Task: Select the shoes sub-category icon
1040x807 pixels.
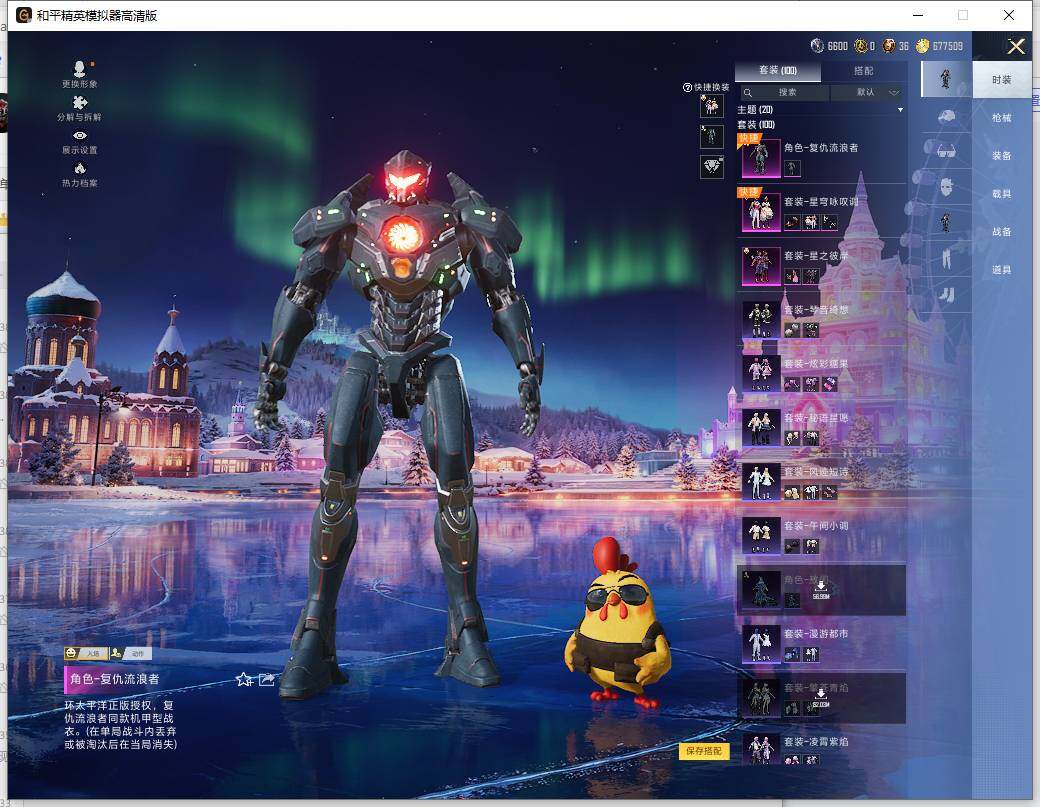Action: (x=946, y=294)
